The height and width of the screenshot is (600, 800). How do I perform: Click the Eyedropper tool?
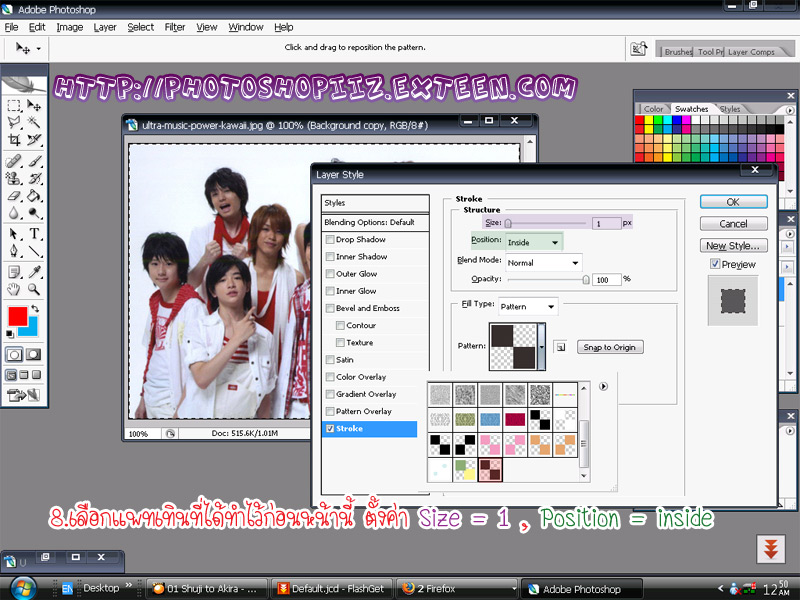point(35,271)
